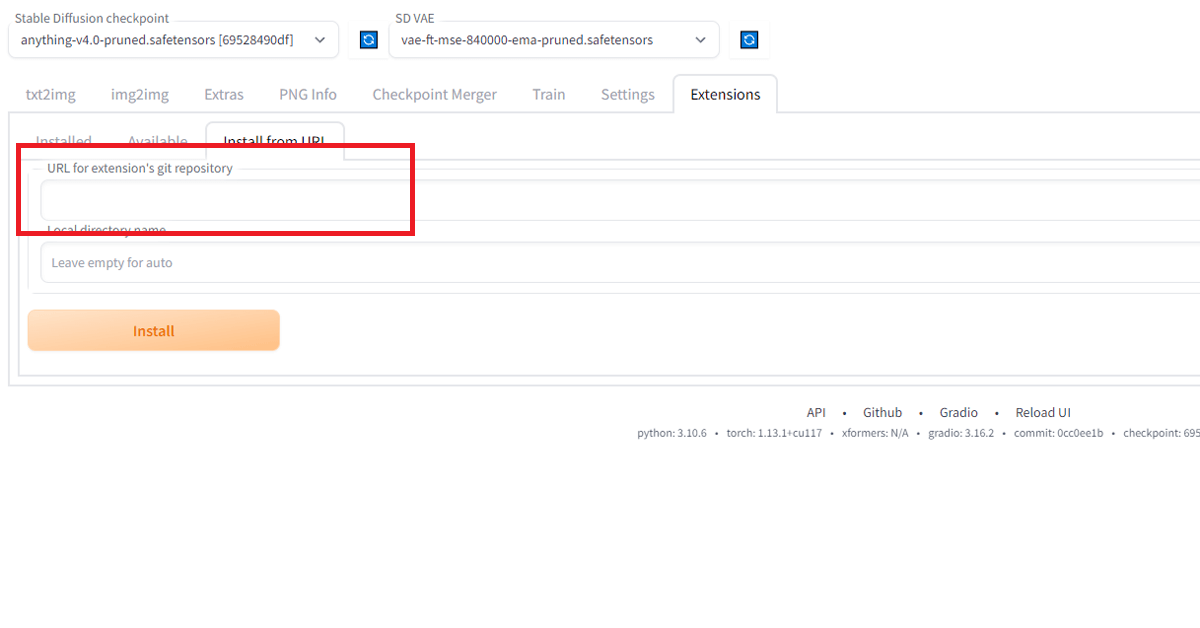Open the Stable Diffusion checkpoint dropdown

point(173,40)
